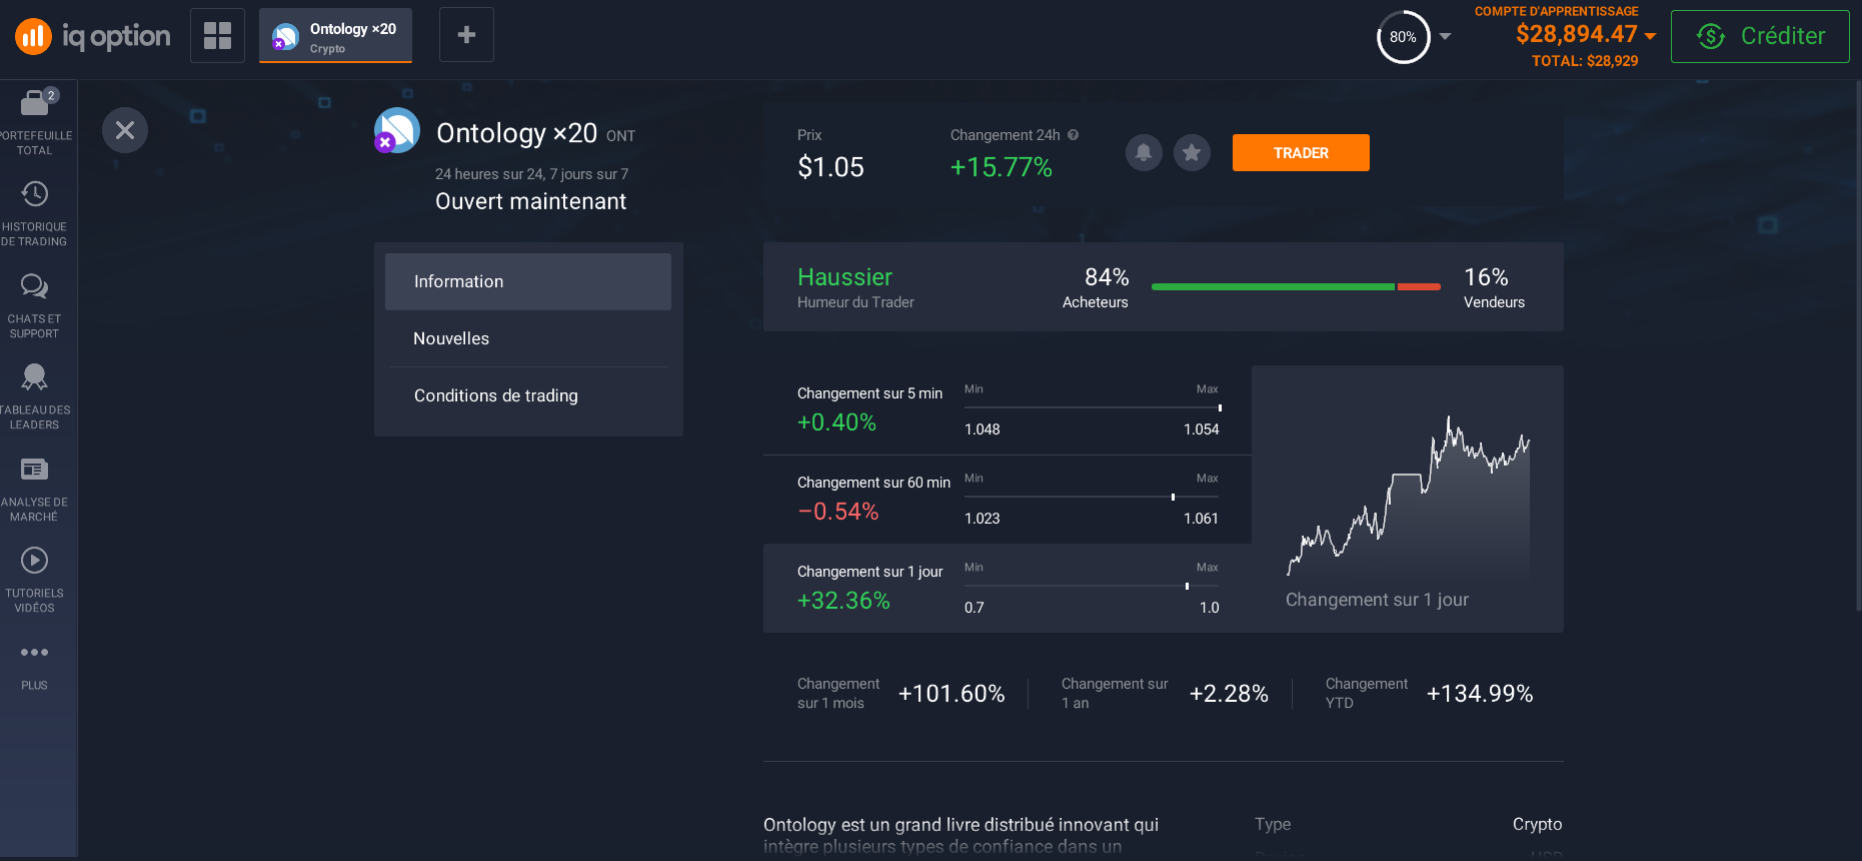Open the Plus more-options sidebar item
The height and width of the screenshot is (861, 1862).
[x=35, y=667]
